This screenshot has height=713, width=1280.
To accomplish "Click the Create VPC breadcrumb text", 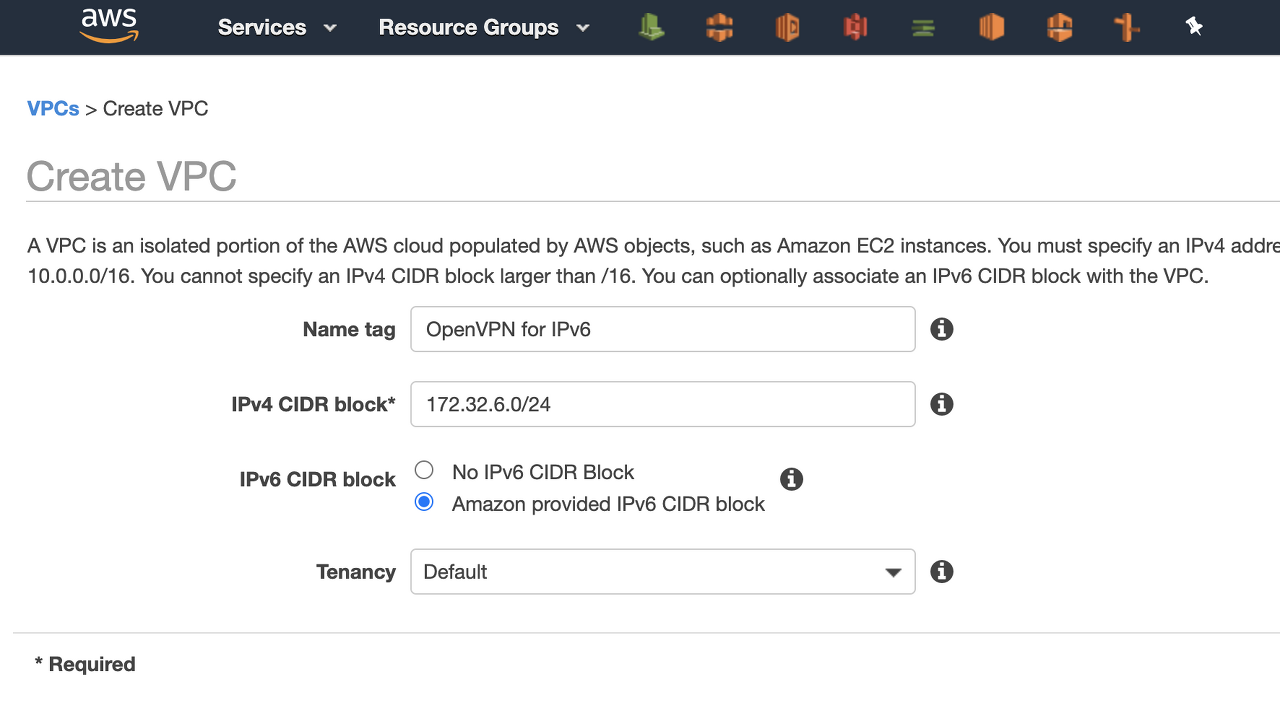I will pos(156,108).
